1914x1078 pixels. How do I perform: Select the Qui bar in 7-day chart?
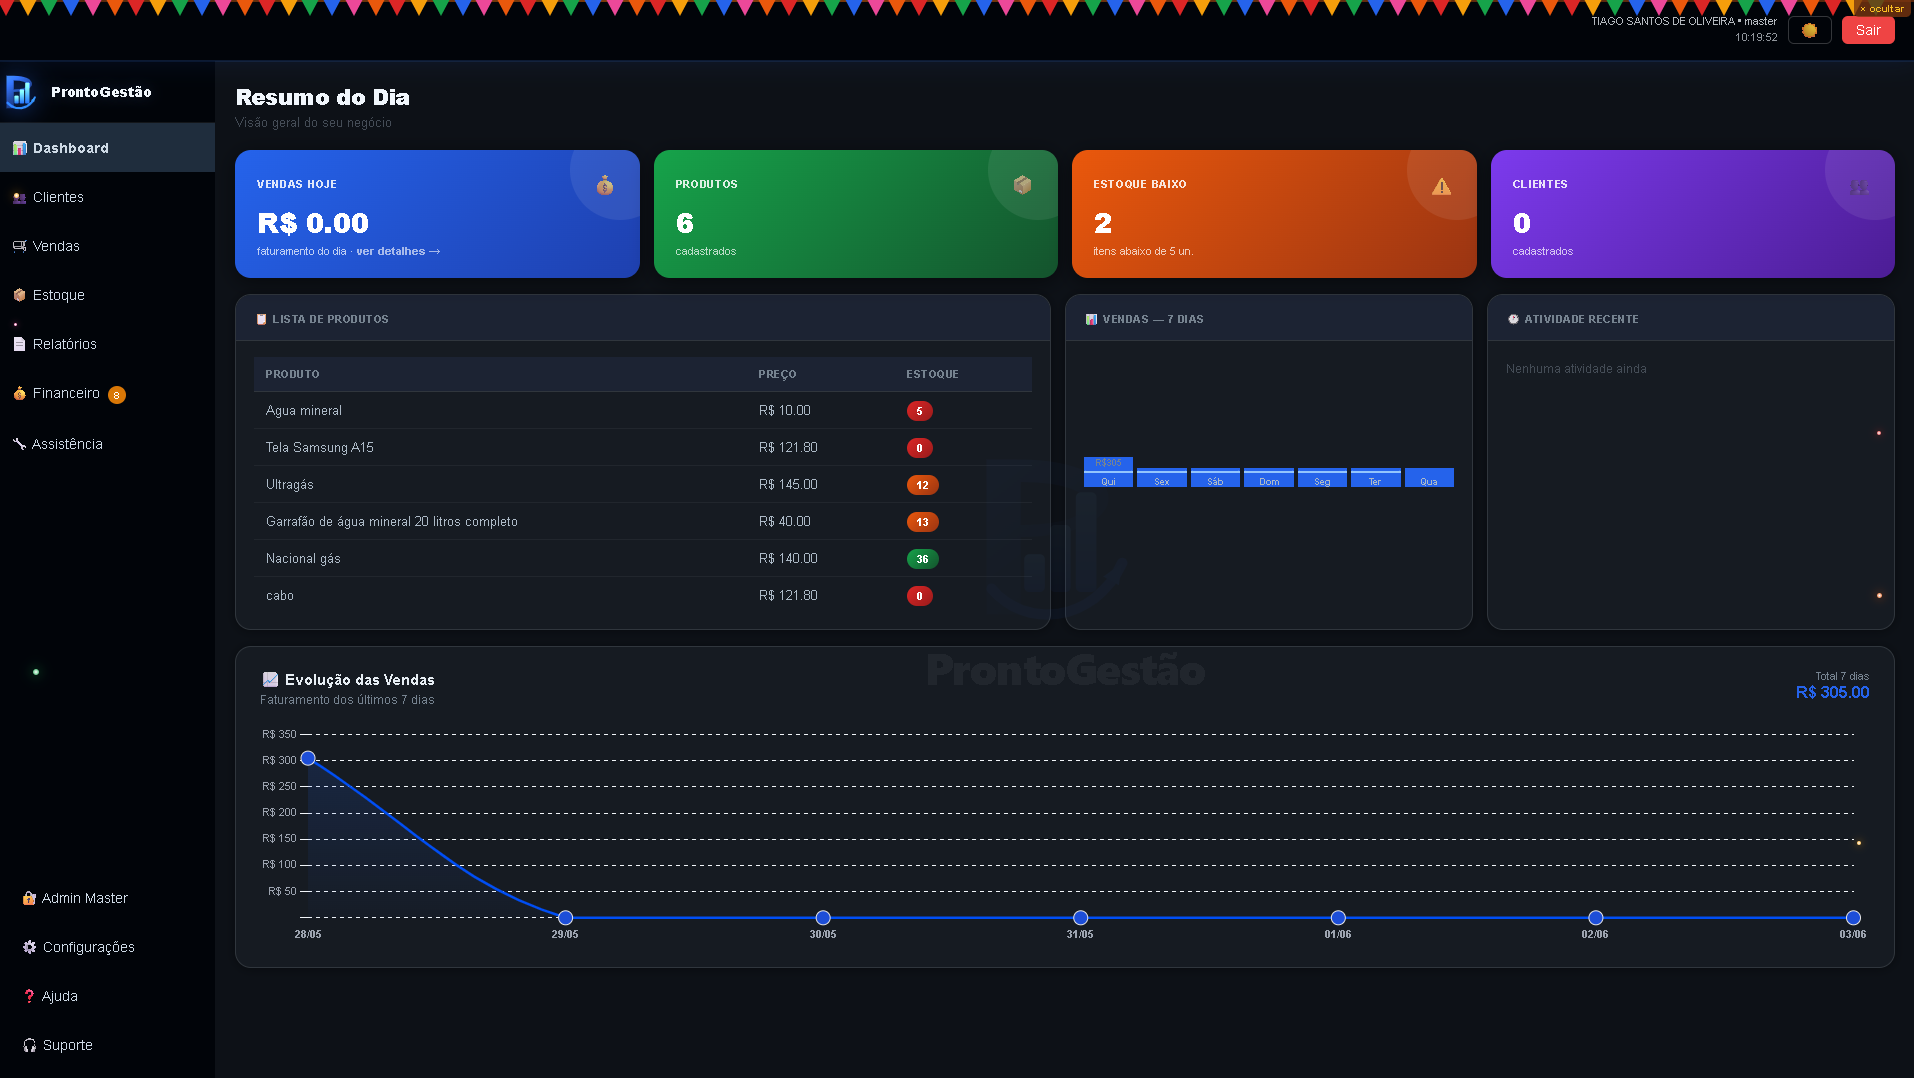pos(1108,472)
